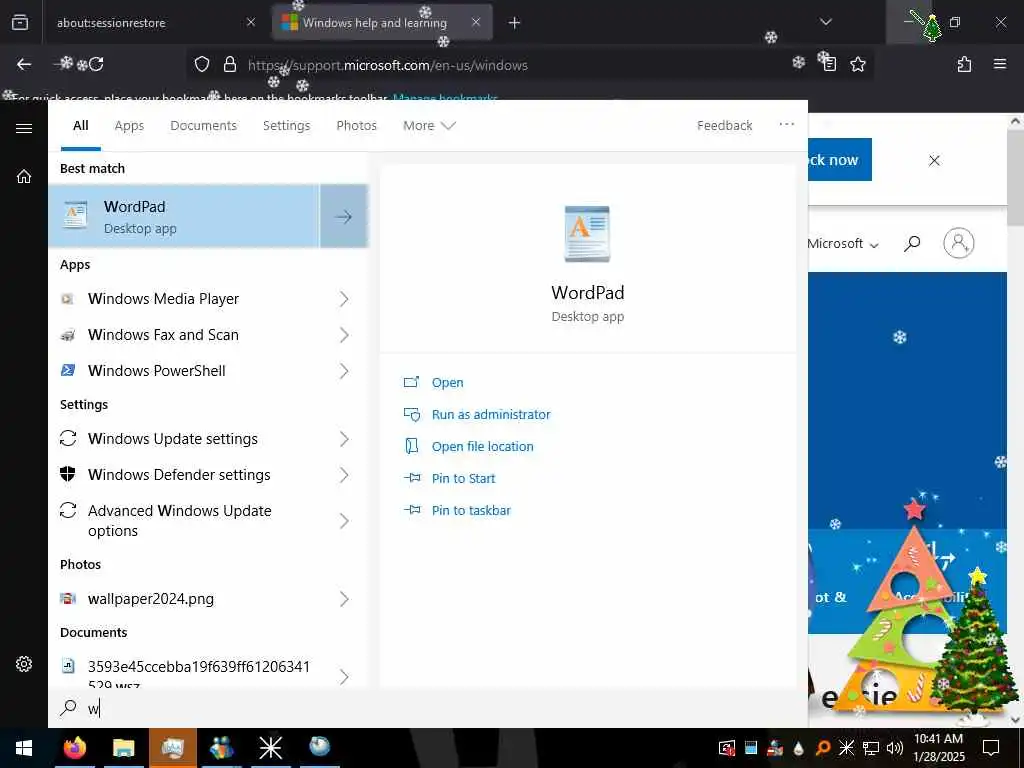Expand Advanced Windows Update options chevron
Screen dimensions: 1024x768
coord(344,520)
